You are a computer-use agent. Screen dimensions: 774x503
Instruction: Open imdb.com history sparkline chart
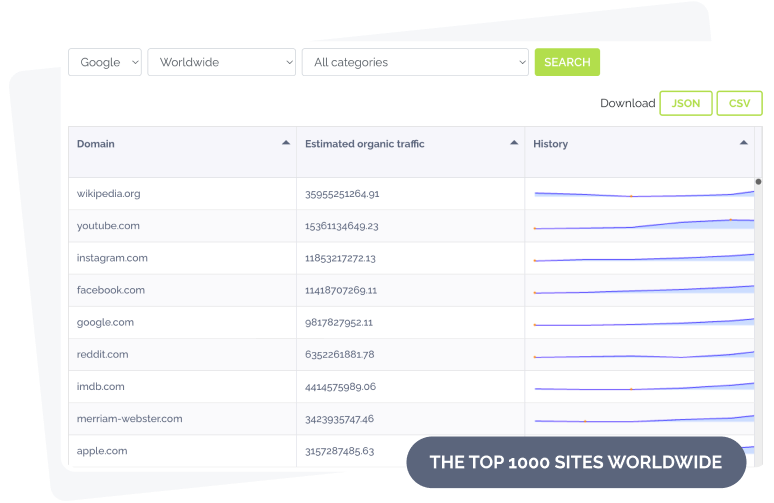tap(644, 387)
